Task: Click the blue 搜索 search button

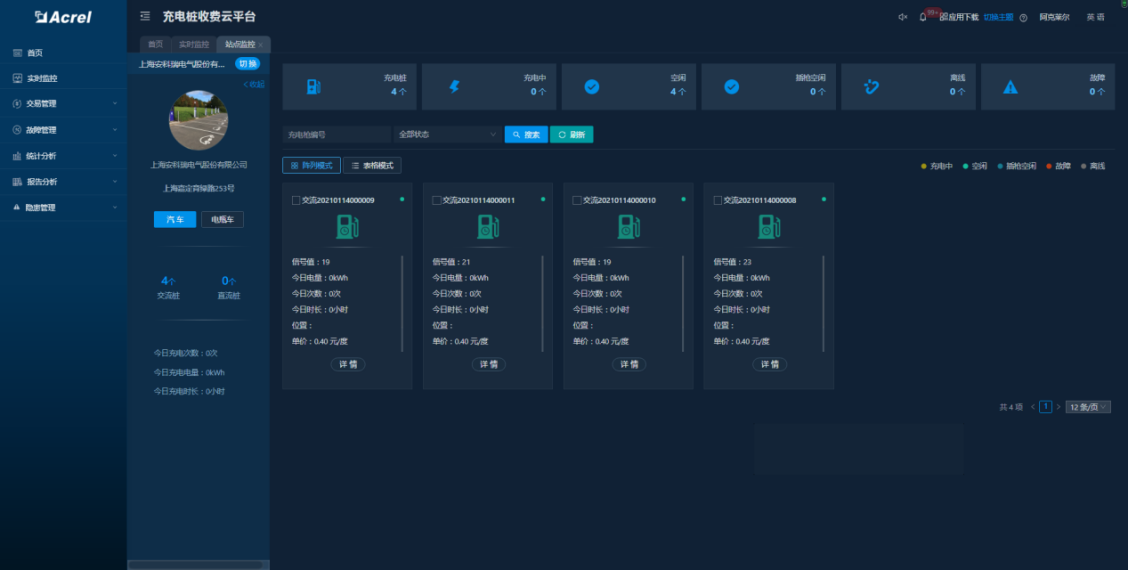Action: (526, 134)
